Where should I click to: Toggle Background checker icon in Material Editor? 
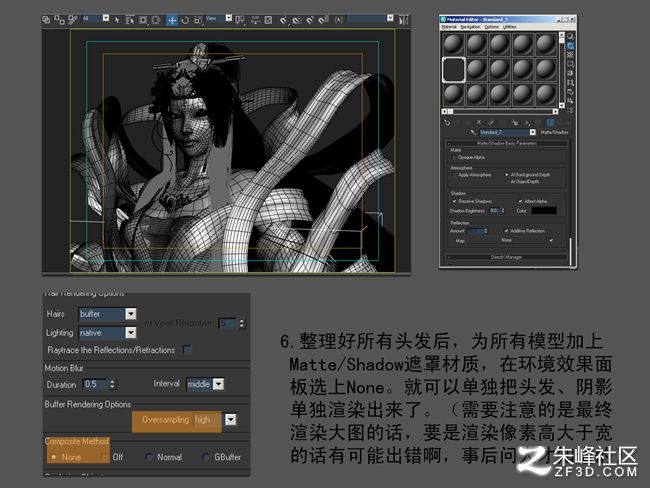click(570, 55)
